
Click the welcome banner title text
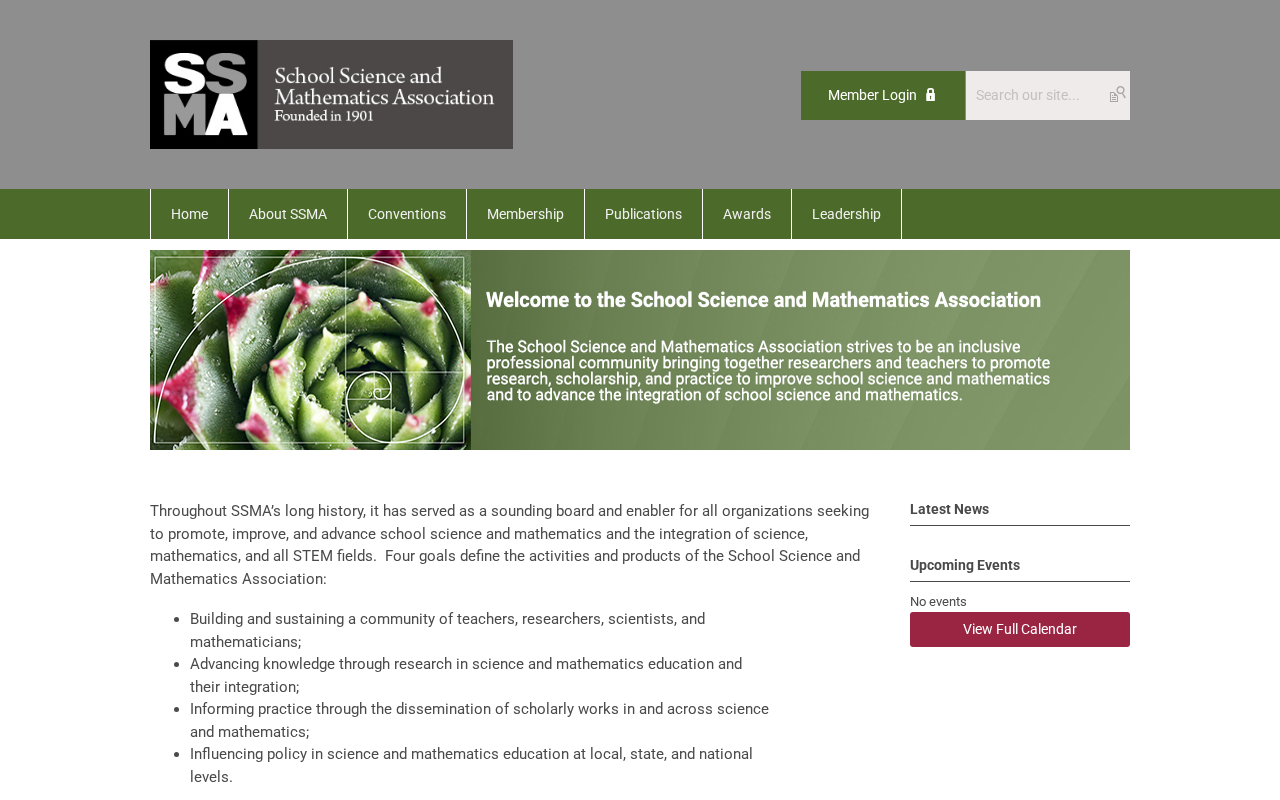pos(763,300)
